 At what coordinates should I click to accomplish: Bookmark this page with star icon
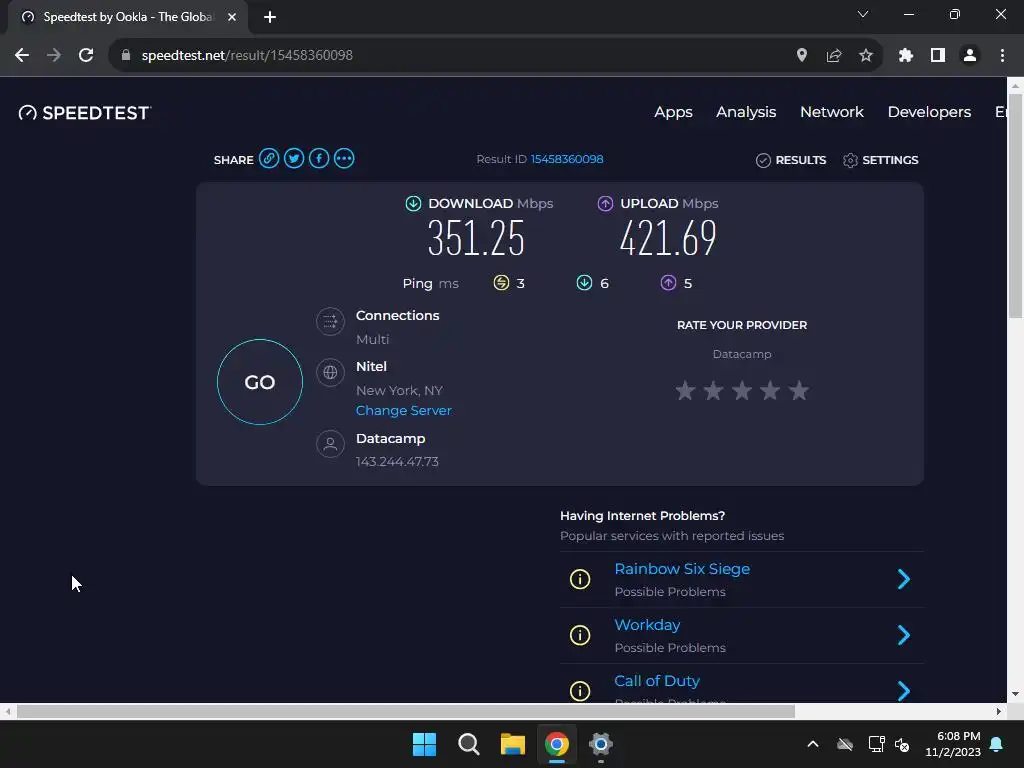coord(866,56)
